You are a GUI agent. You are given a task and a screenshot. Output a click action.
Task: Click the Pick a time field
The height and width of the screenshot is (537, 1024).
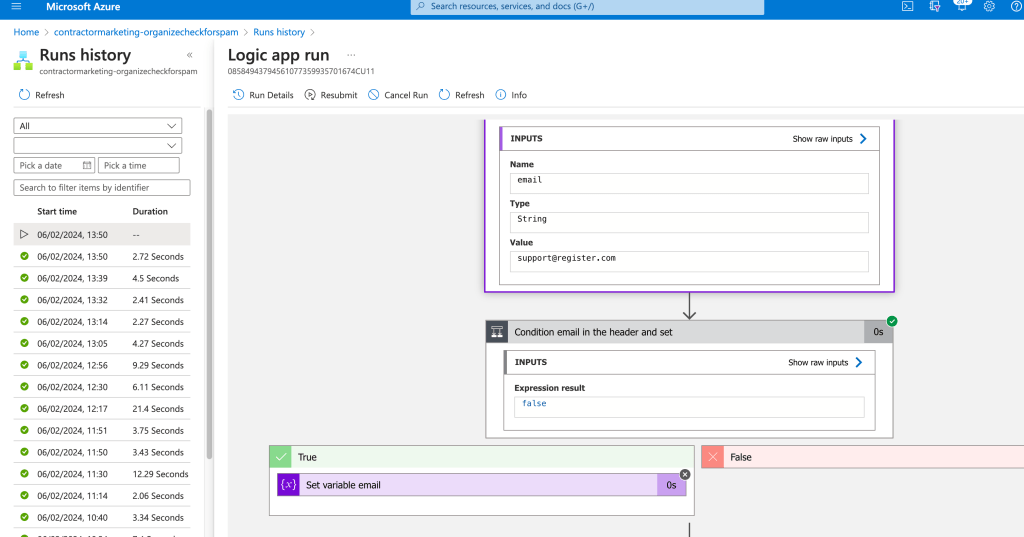[x=138, y=165]
